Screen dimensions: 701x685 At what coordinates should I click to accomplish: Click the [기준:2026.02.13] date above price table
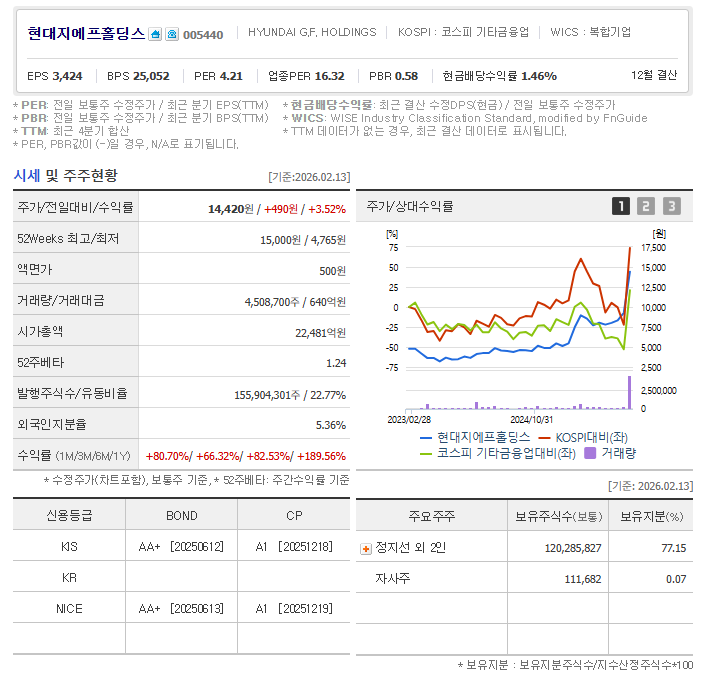point(309,177)
